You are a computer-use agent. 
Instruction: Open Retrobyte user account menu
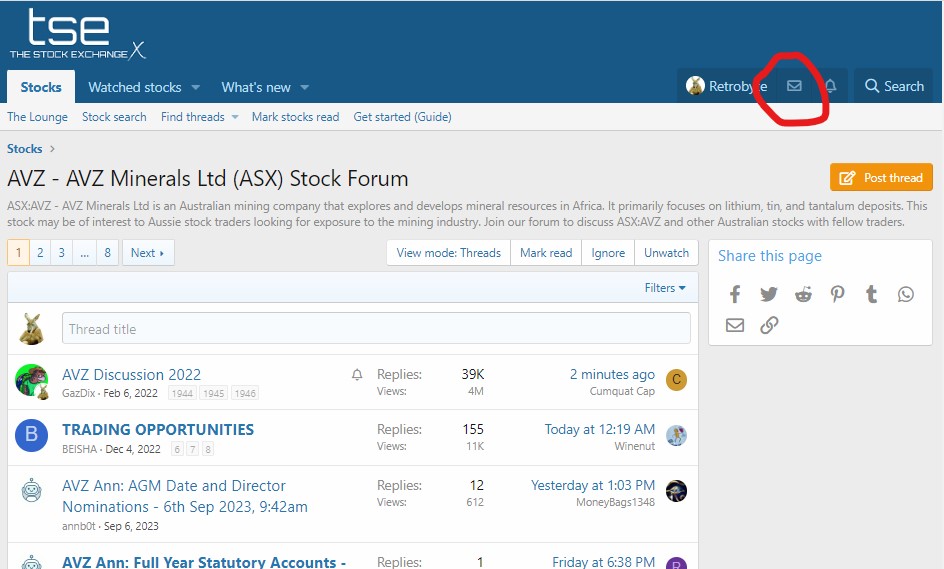pos(727,86)
